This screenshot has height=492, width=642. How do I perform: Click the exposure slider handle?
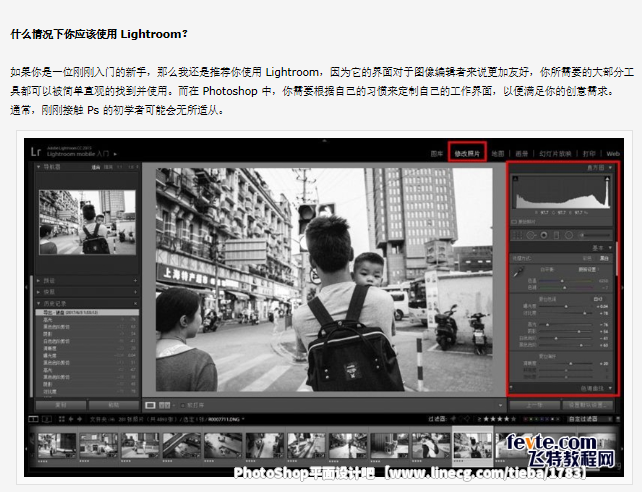click(566, 306)
